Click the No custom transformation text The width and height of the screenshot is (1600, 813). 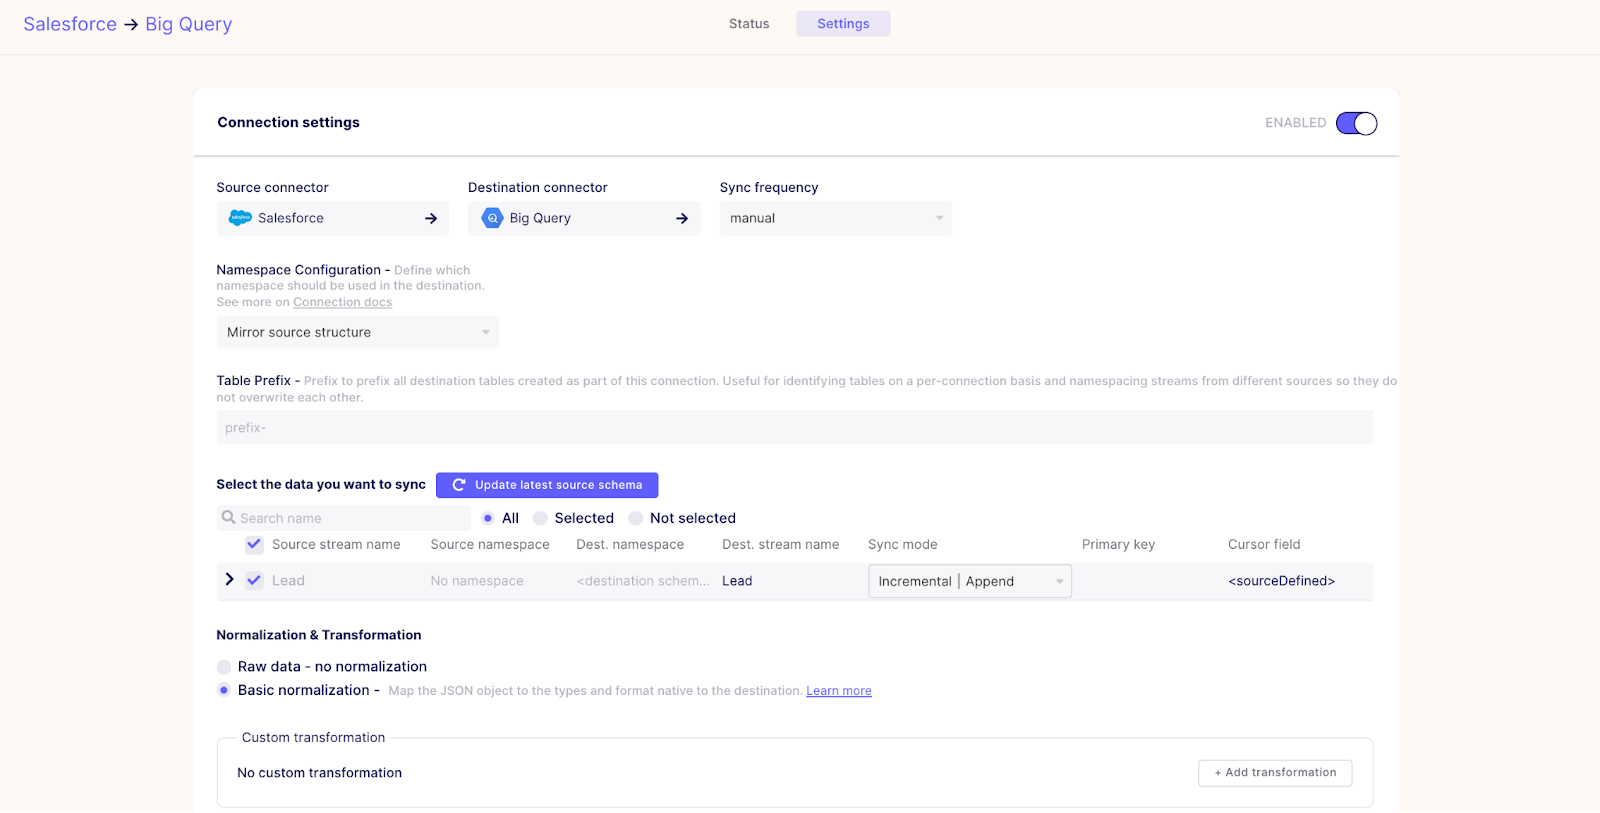coord(320,773)
